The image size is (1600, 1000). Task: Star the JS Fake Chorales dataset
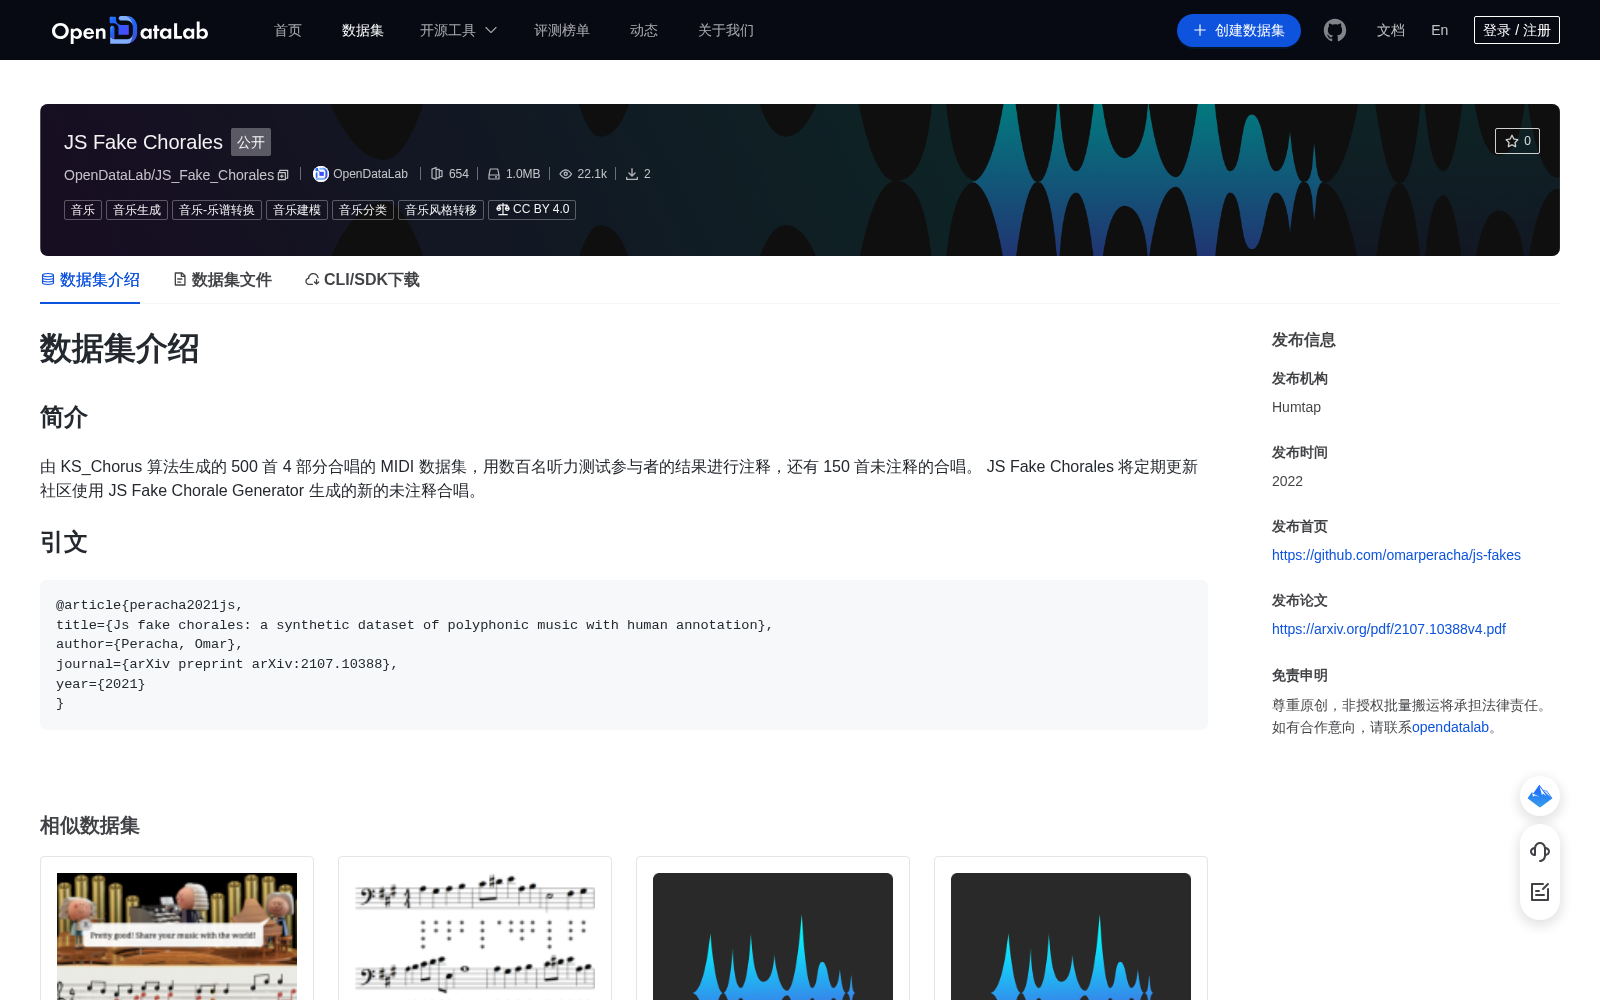1517,141
